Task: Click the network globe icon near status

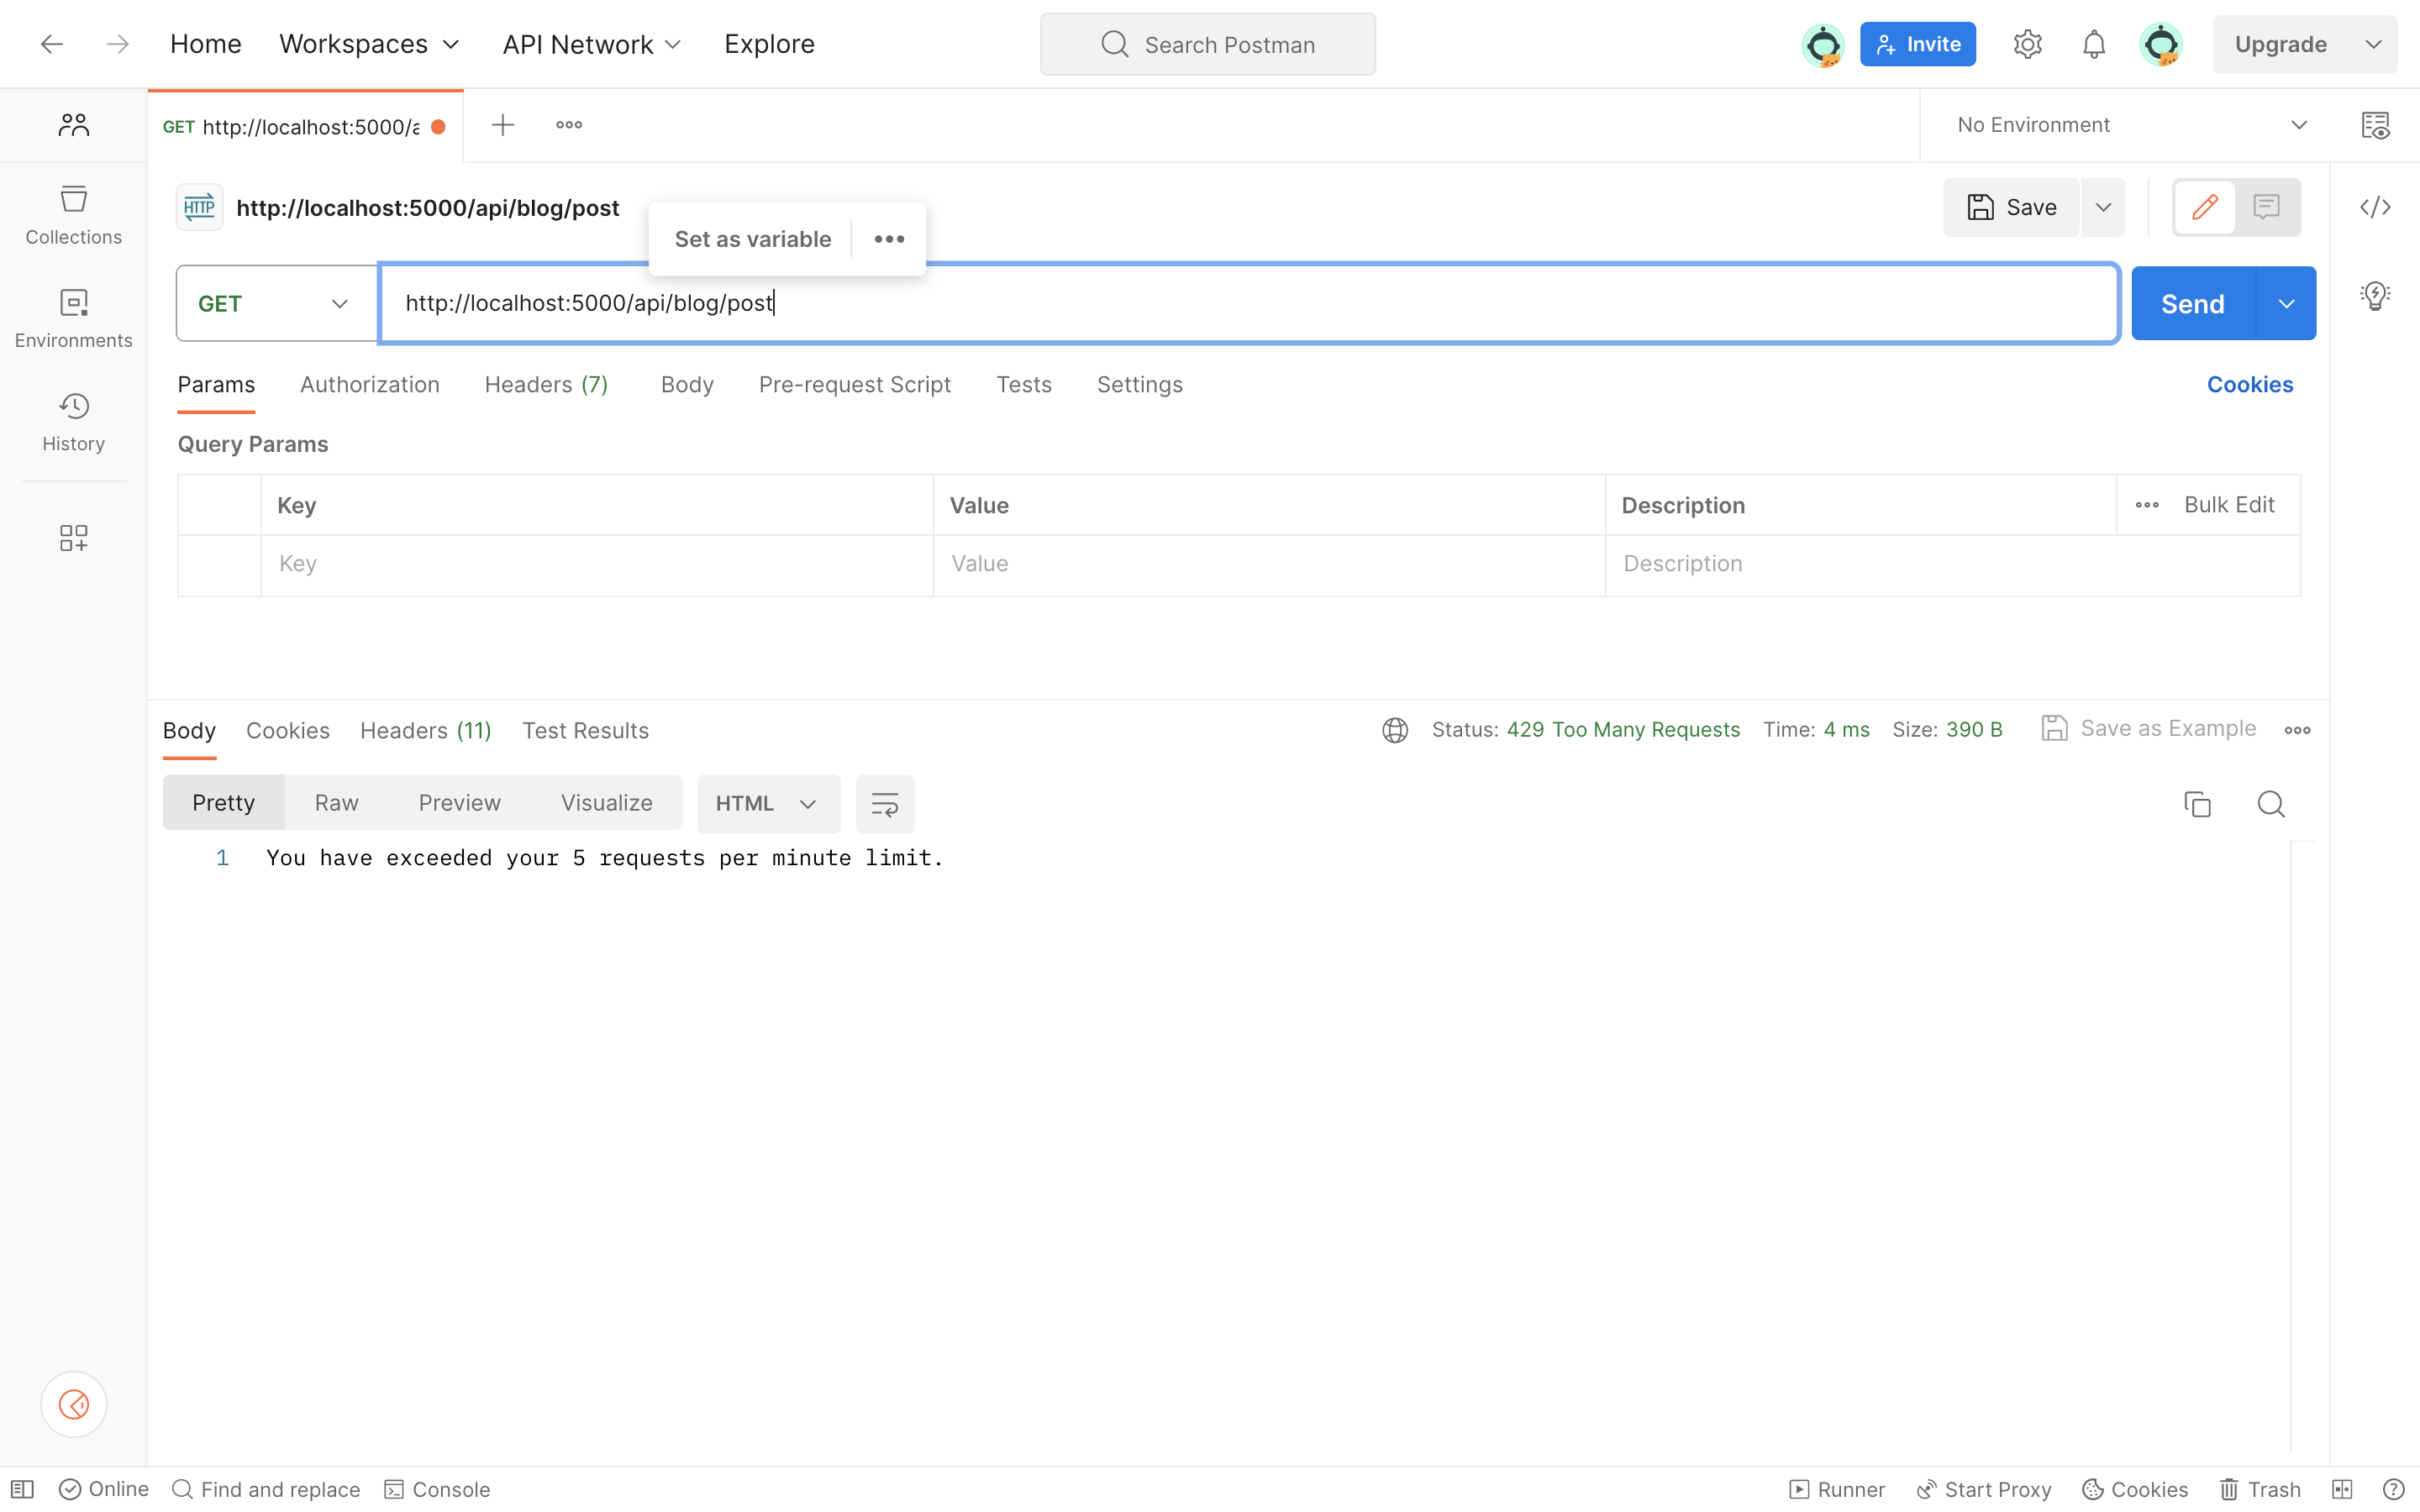Action: 1395,730
